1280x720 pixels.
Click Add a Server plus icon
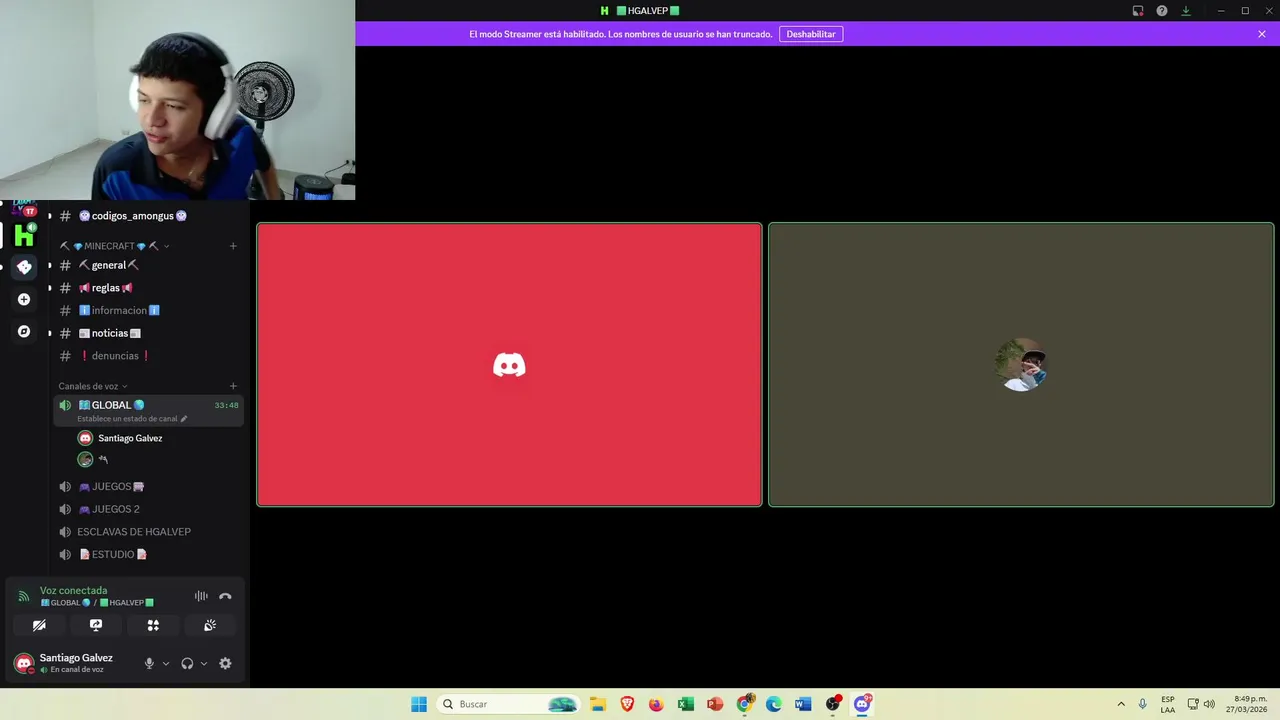coord(24,299)
